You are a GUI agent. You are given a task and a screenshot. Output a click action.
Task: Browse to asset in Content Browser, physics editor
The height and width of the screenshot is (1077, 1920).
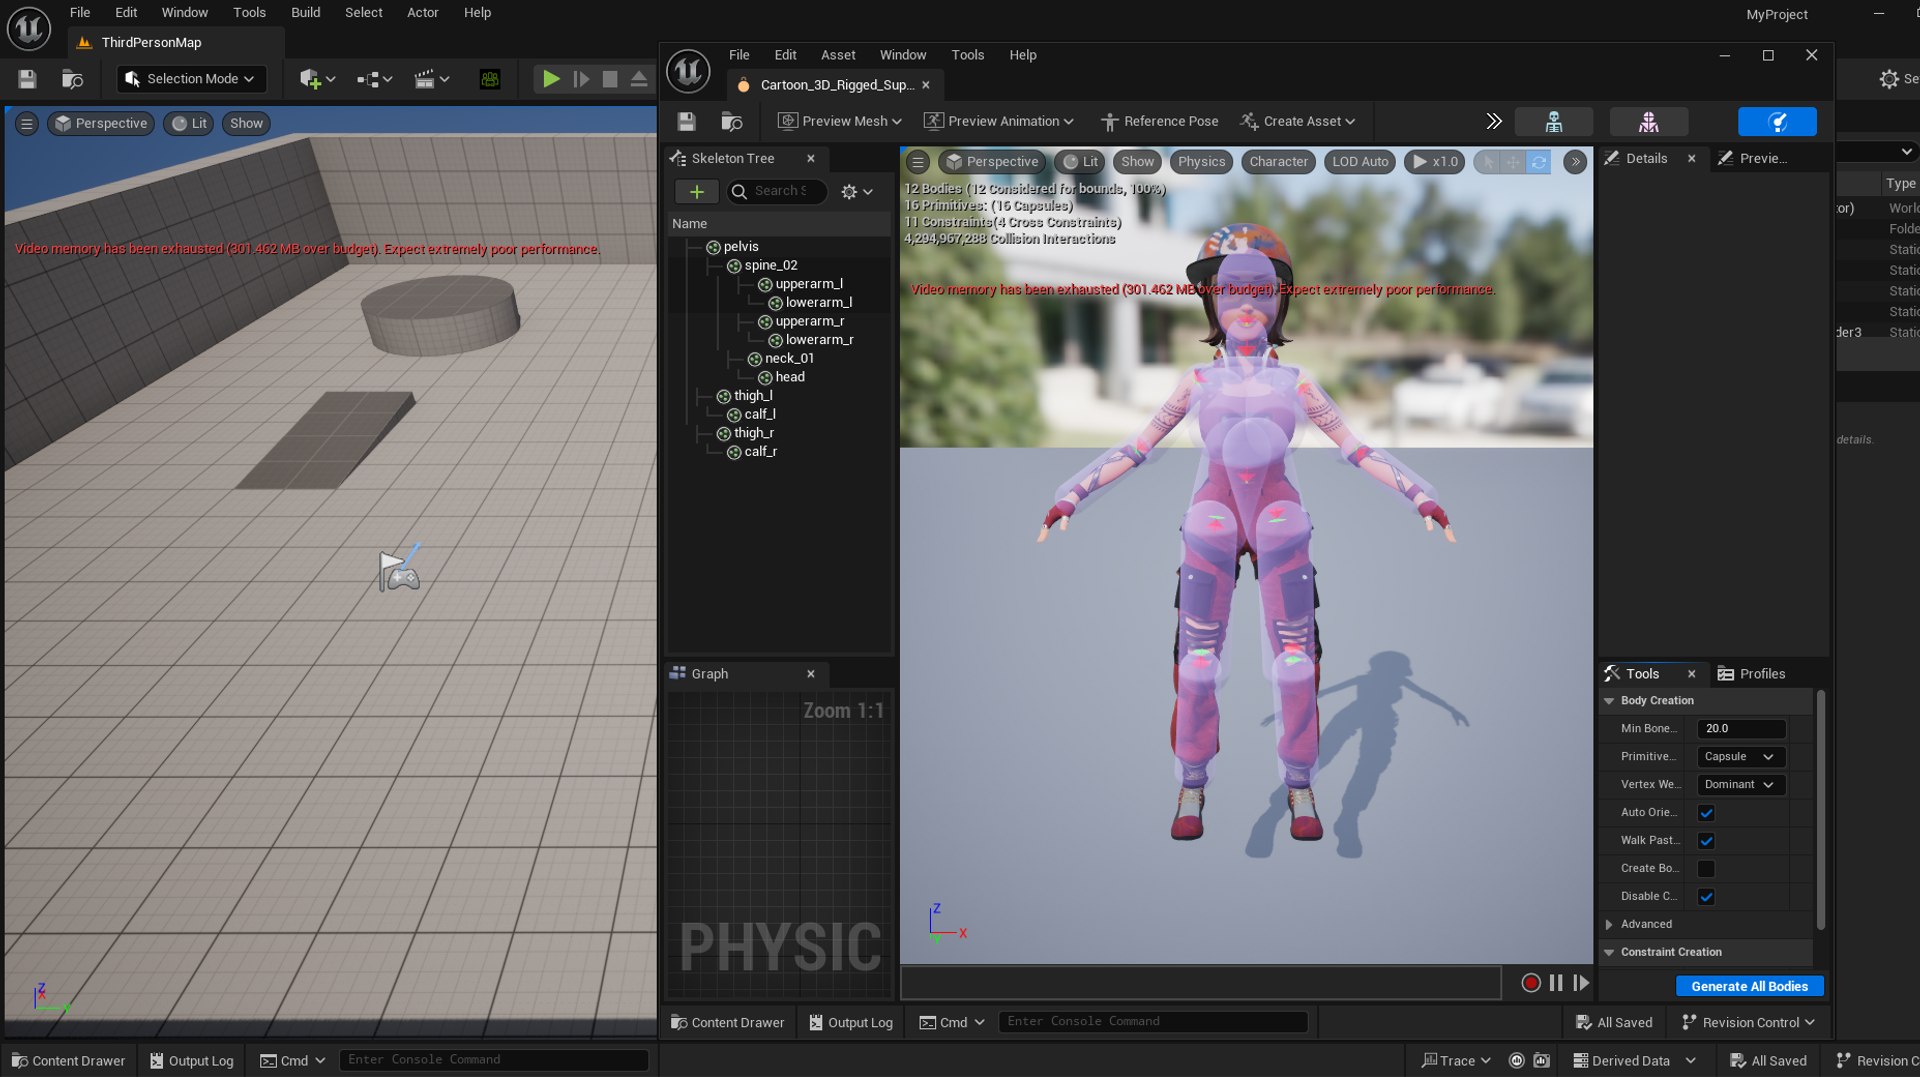point(731,121)
